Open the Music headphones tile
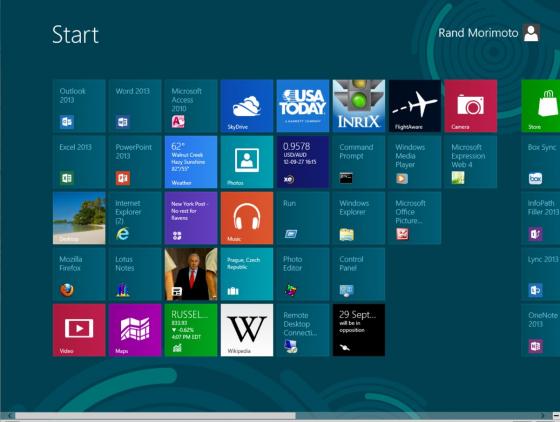Screen dimensions: 560x422 coord(247,218)
